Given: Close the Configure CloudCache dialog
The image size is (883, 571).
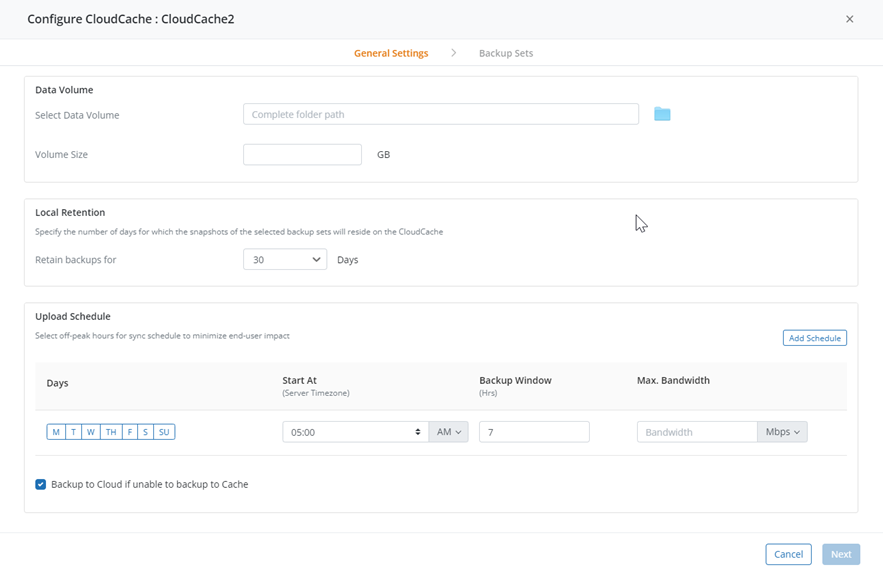Looking at the screenshot, I should (x=849, y=19).
